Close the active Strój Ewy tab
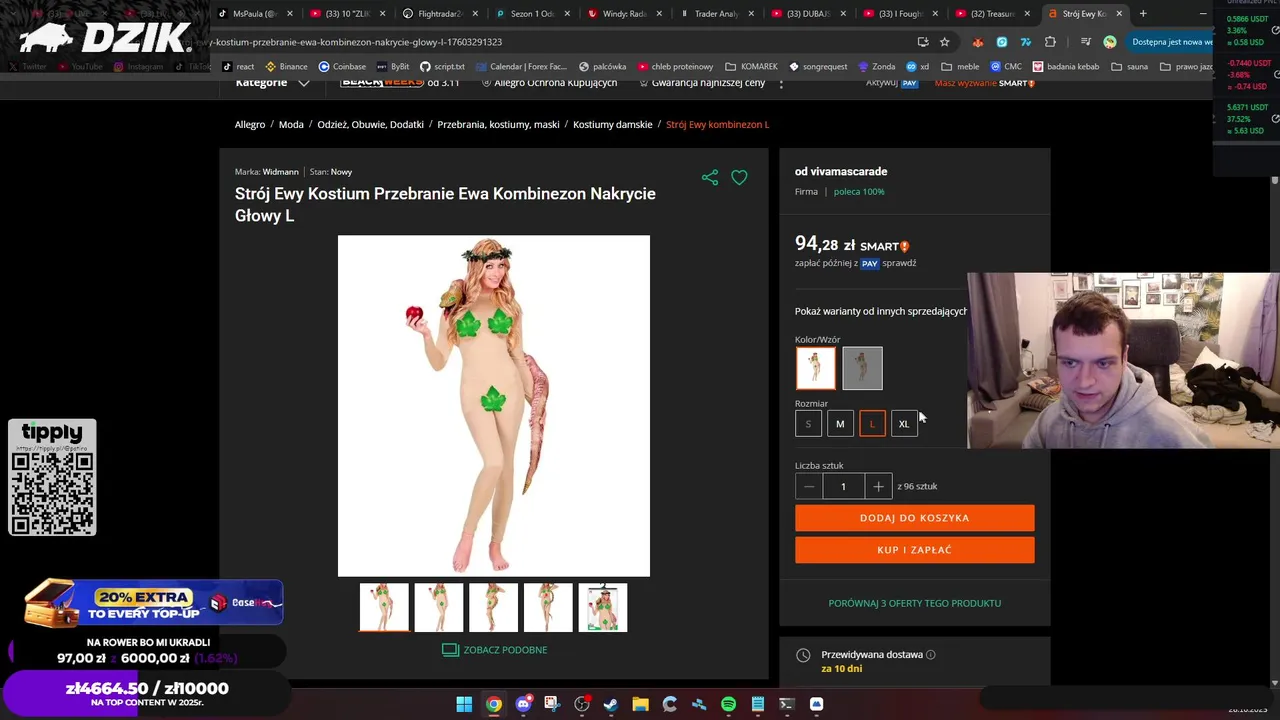The width and height of the screenshot is (1280, 720). [x=1119, y=14]
